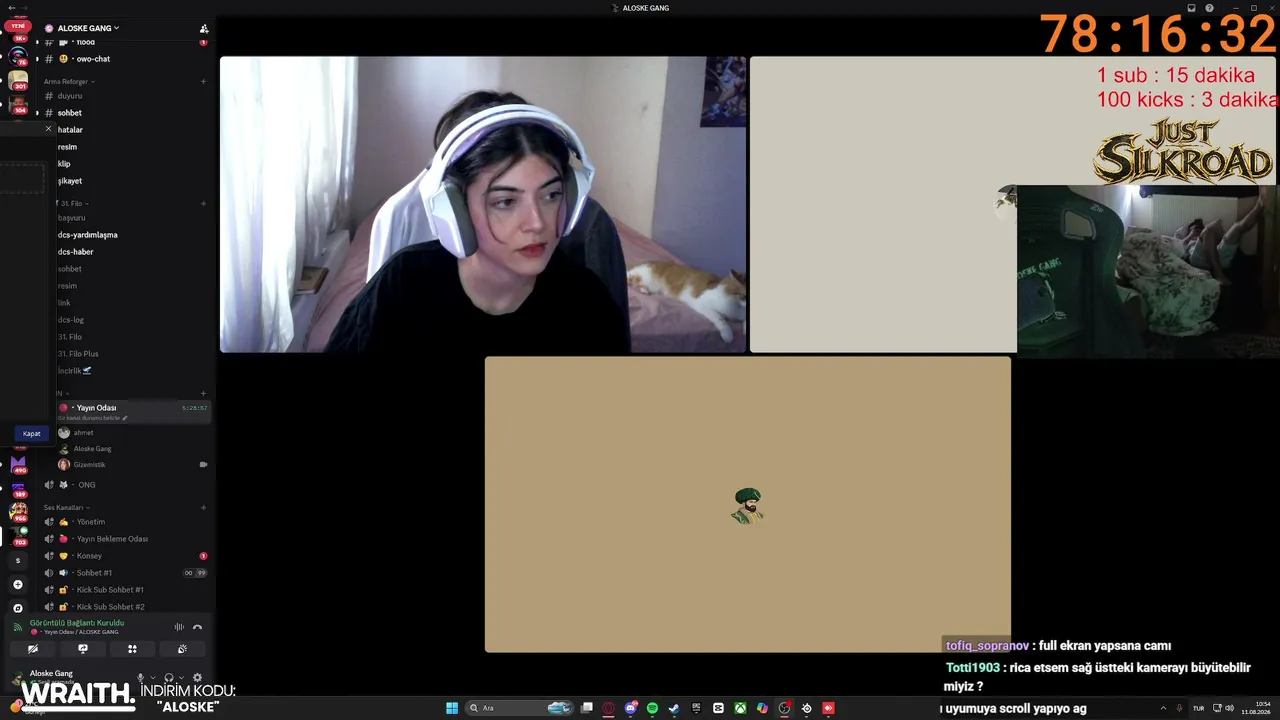
Task: Click Gizemistik's camera icon
Action: [x=203, y=465]
